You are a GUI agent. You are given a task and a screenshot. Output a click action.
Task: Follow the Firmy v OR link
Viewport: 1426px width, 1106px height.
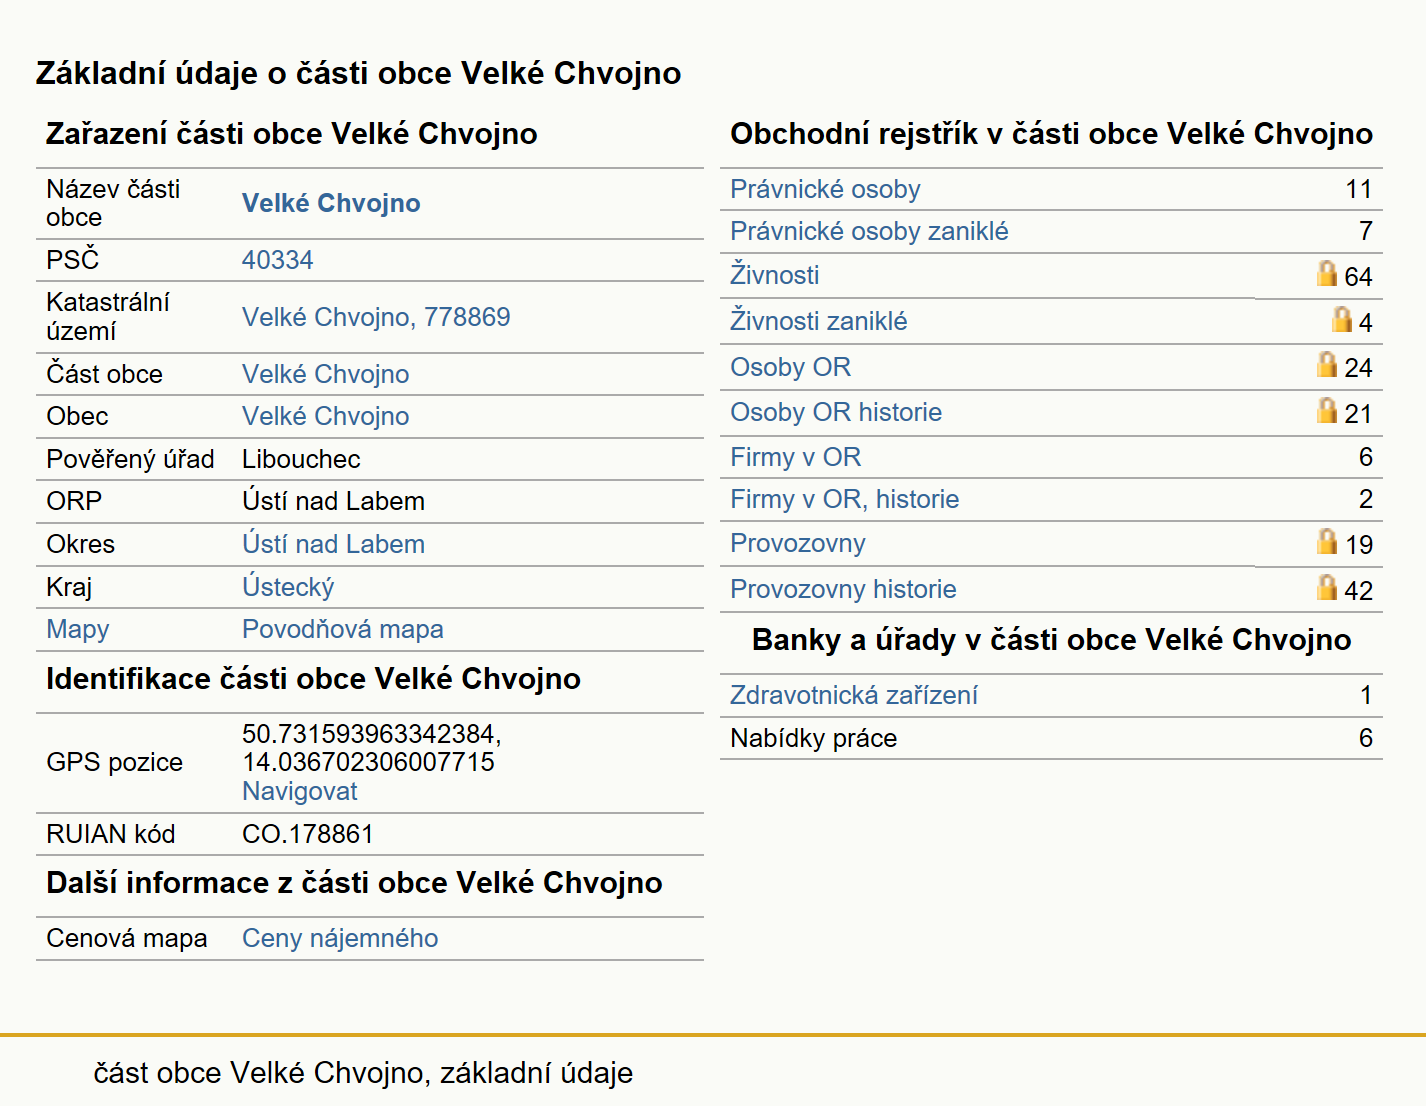[x=795, y=457]
